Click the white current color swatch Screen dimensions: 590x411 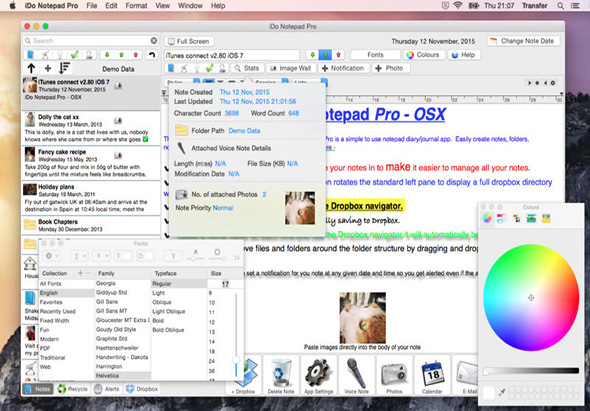pos(489,393)
